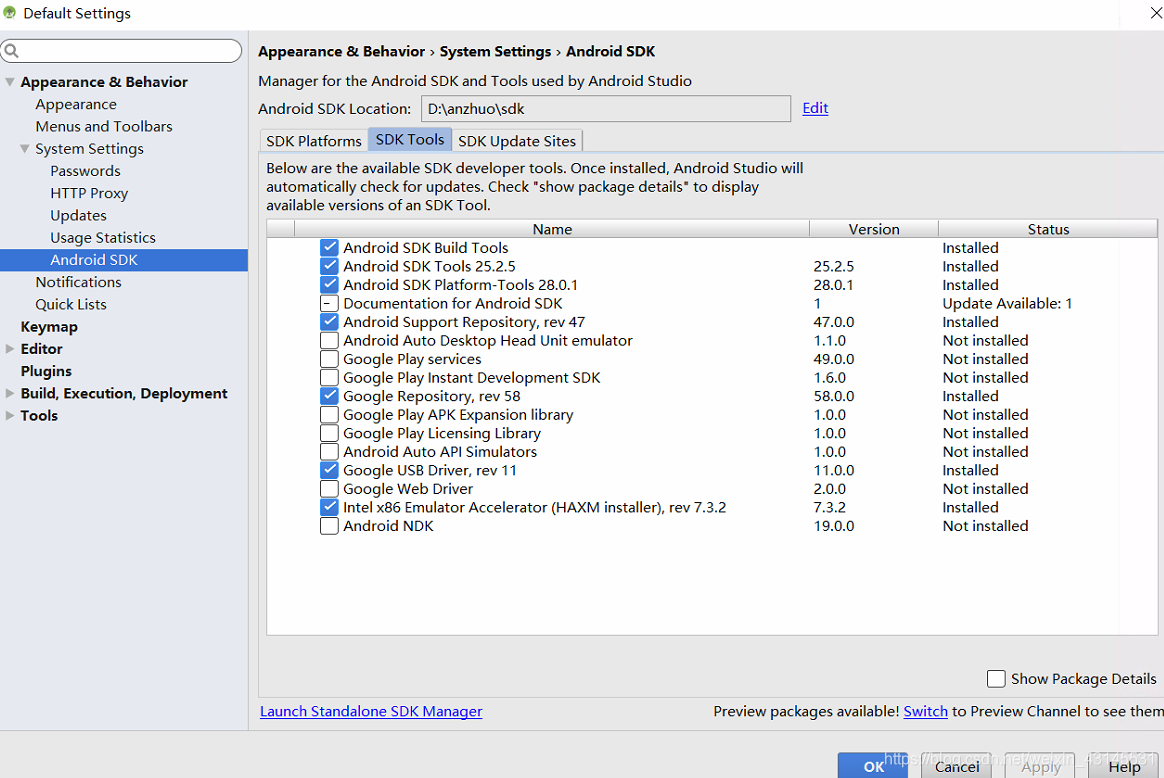Open HTTP Proxy settings
This screenshot has height=778, width=1164.
pyautogui.click(x=89, y=193)
